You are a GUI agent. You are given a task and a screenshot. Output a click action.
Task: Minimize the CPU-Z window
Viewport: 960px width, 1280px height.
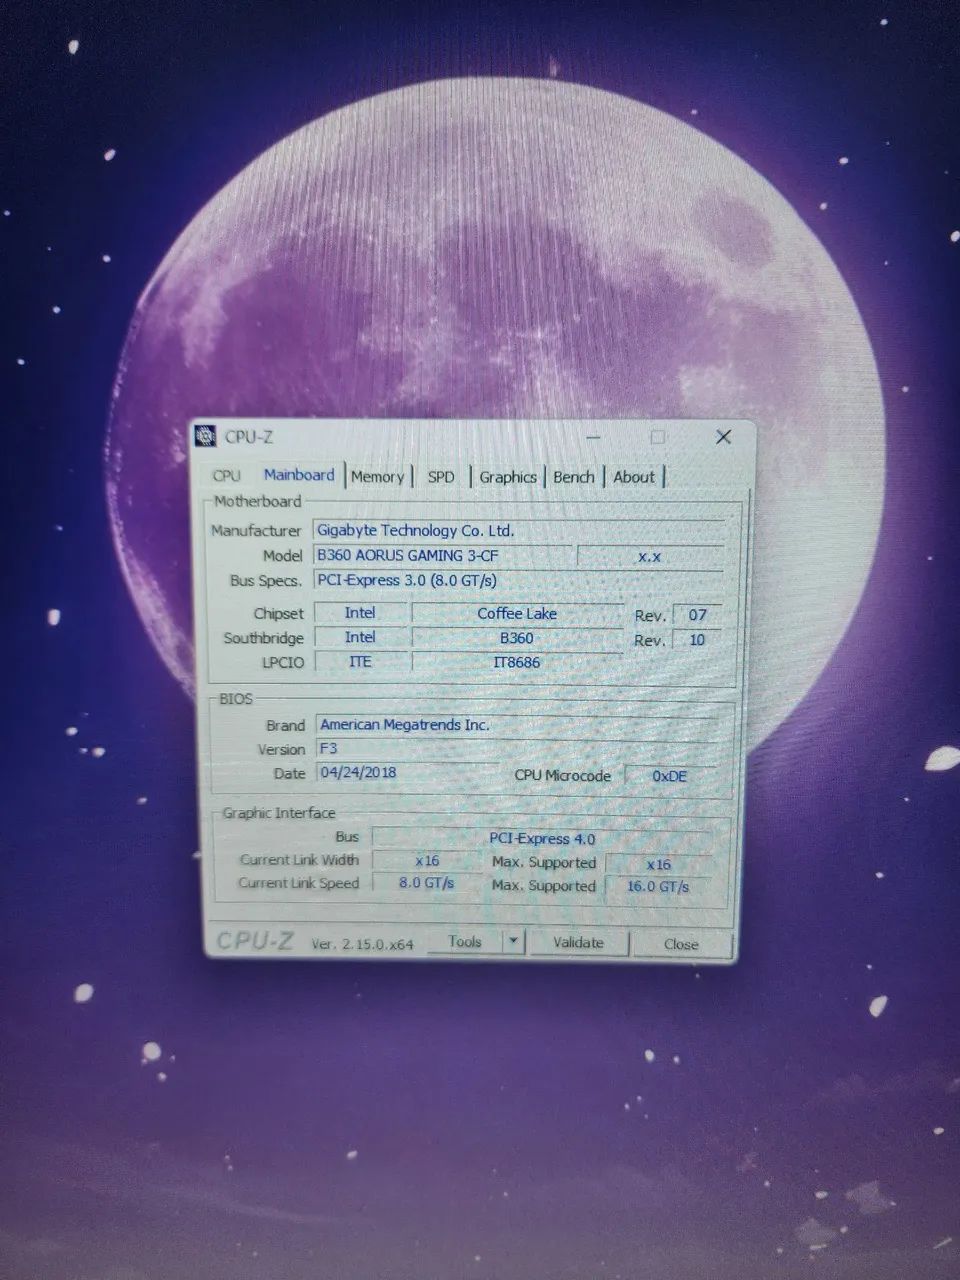[593, 437]
